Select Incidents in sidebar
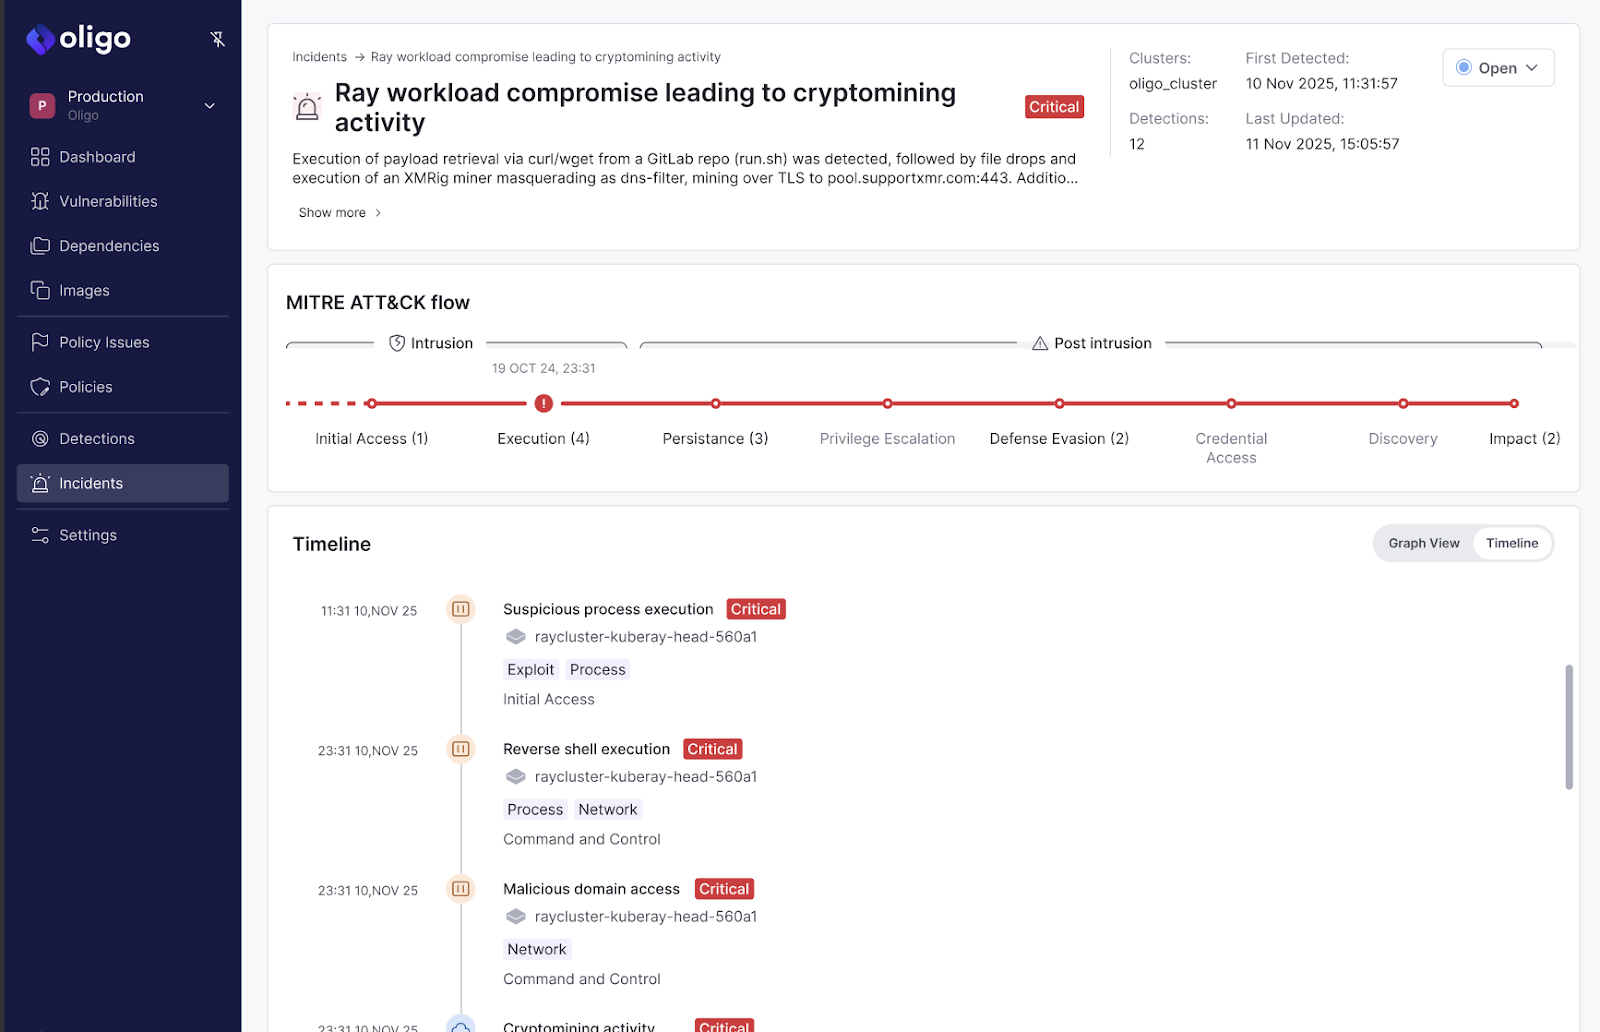1600x1032 pixels. point(122,483)
